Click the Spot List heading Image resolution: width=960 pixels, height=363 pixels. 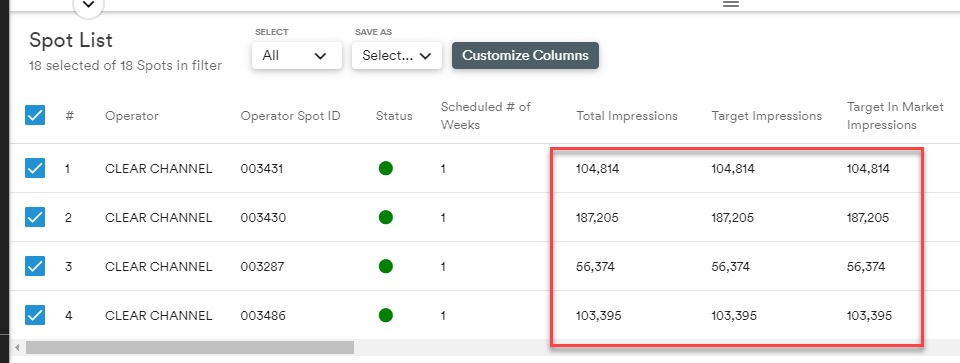[71, 40]
